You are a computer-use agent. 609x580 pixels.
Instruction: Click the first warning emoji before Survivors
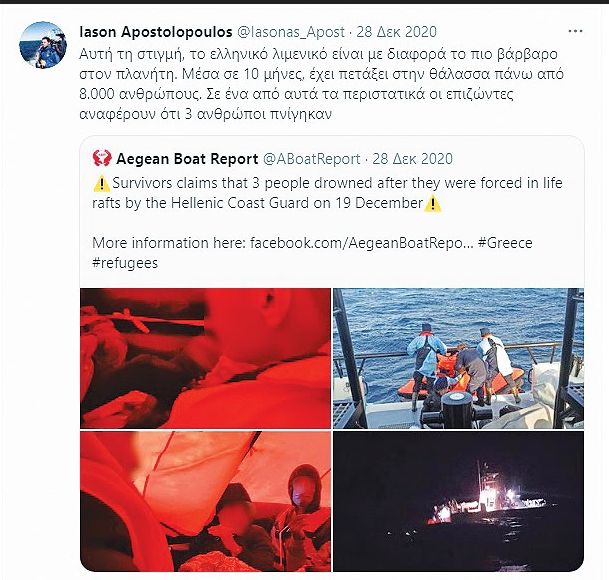coord(102,183)
